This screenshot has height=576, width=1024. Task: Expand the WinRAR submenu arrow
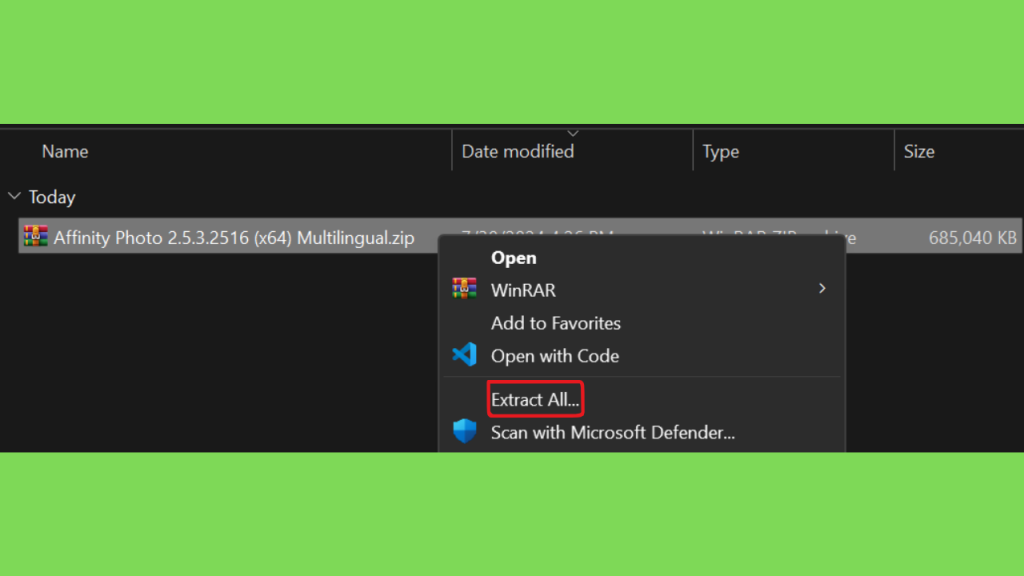pos(822,289)
